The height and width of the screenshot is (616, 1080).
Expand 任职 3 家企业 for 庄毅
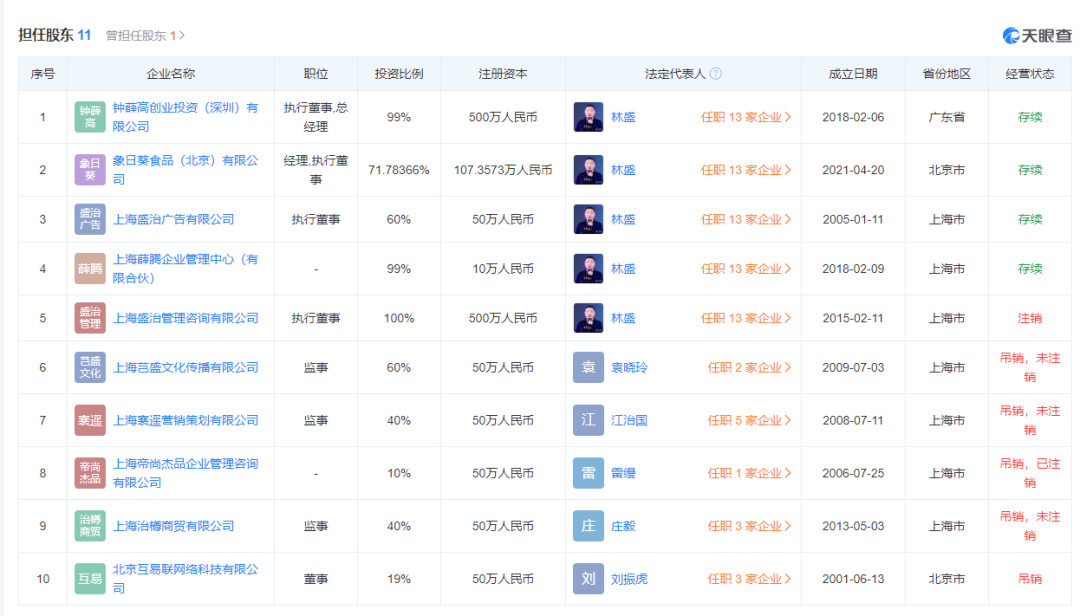(x=749, y=526)
